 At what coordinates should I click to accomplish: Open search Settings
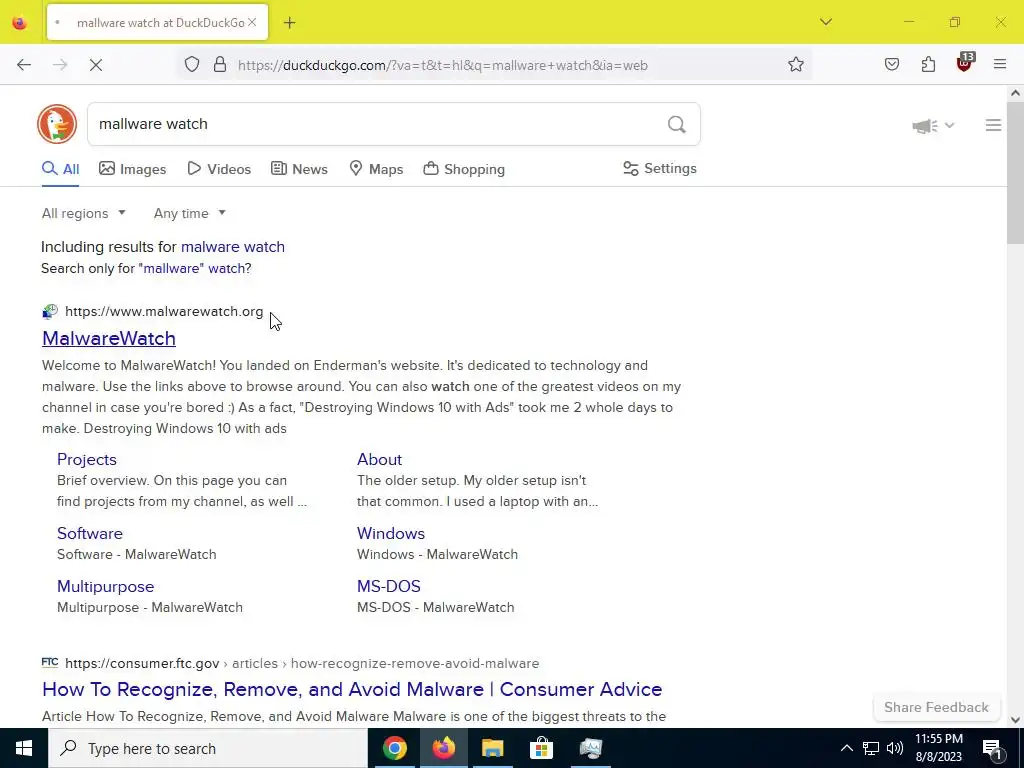click(x=660, y=168)
